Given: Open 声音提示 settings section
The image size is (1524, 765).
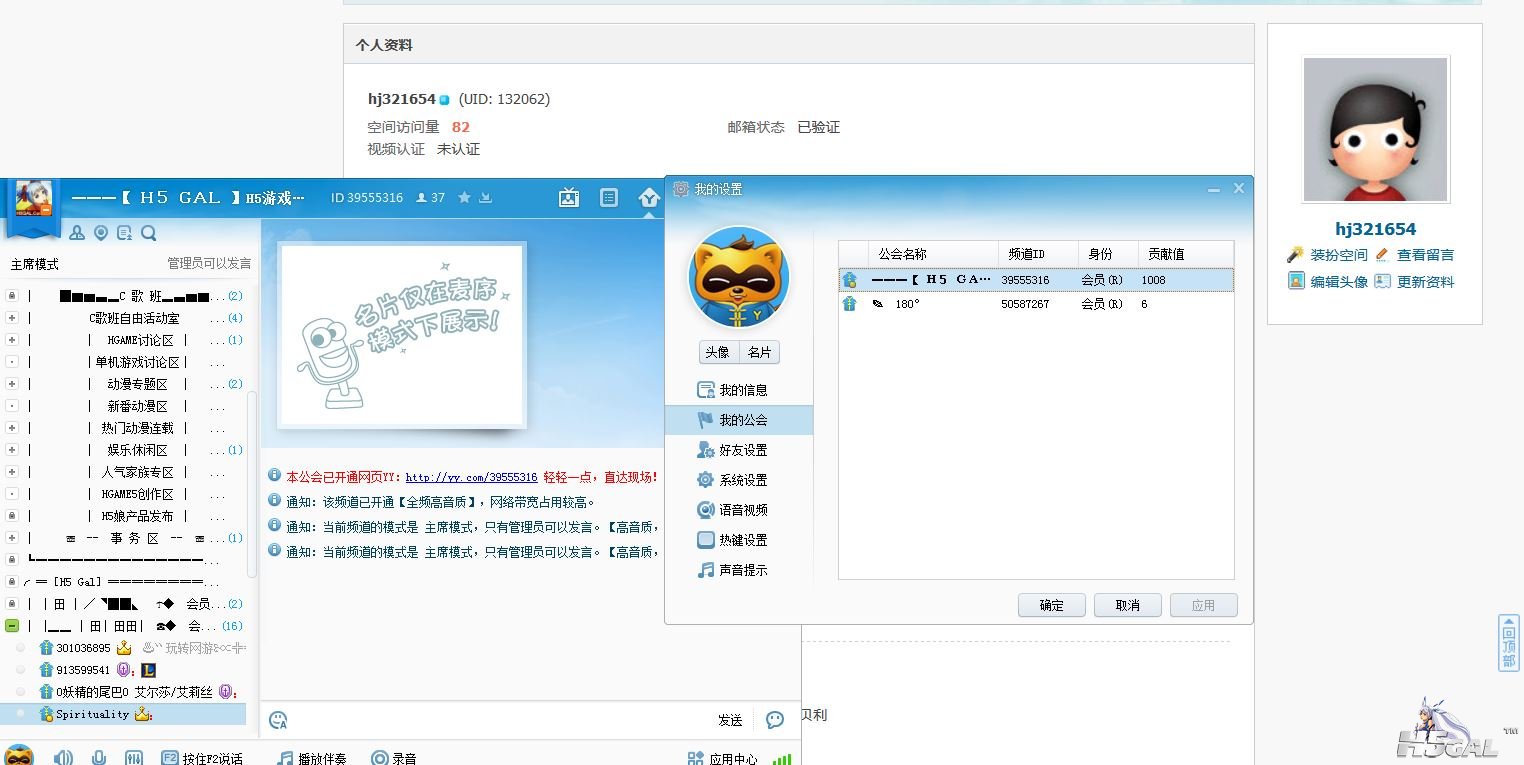Looking at the screenshot, I should [739, 570].
